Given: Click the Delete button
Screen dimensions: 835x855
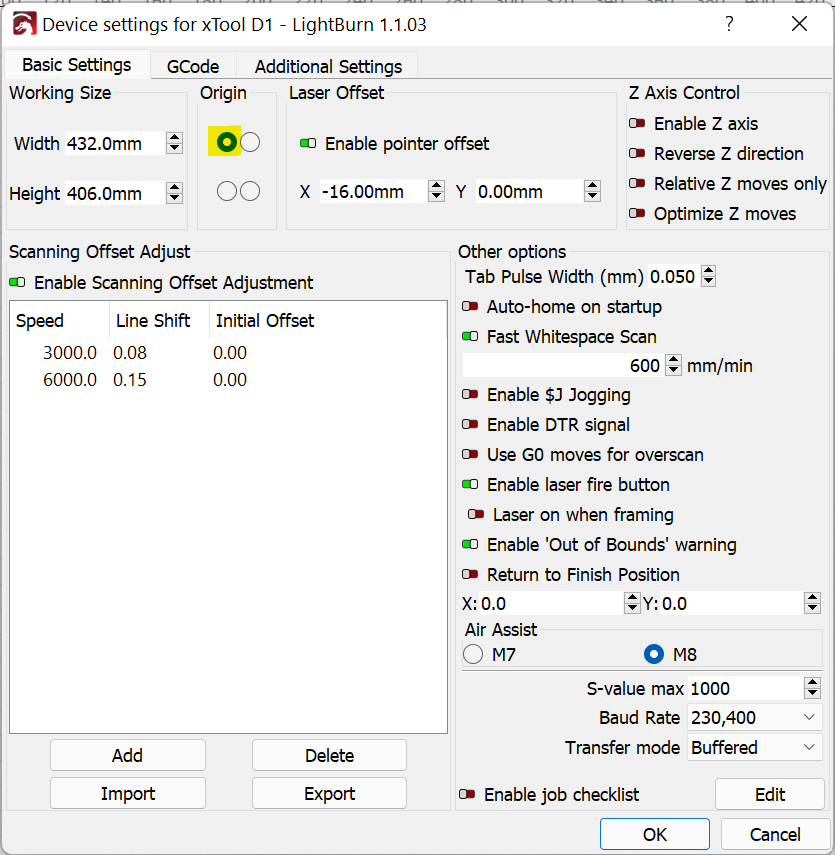Looking at the screenshot, I should click(x=329, y=755).
